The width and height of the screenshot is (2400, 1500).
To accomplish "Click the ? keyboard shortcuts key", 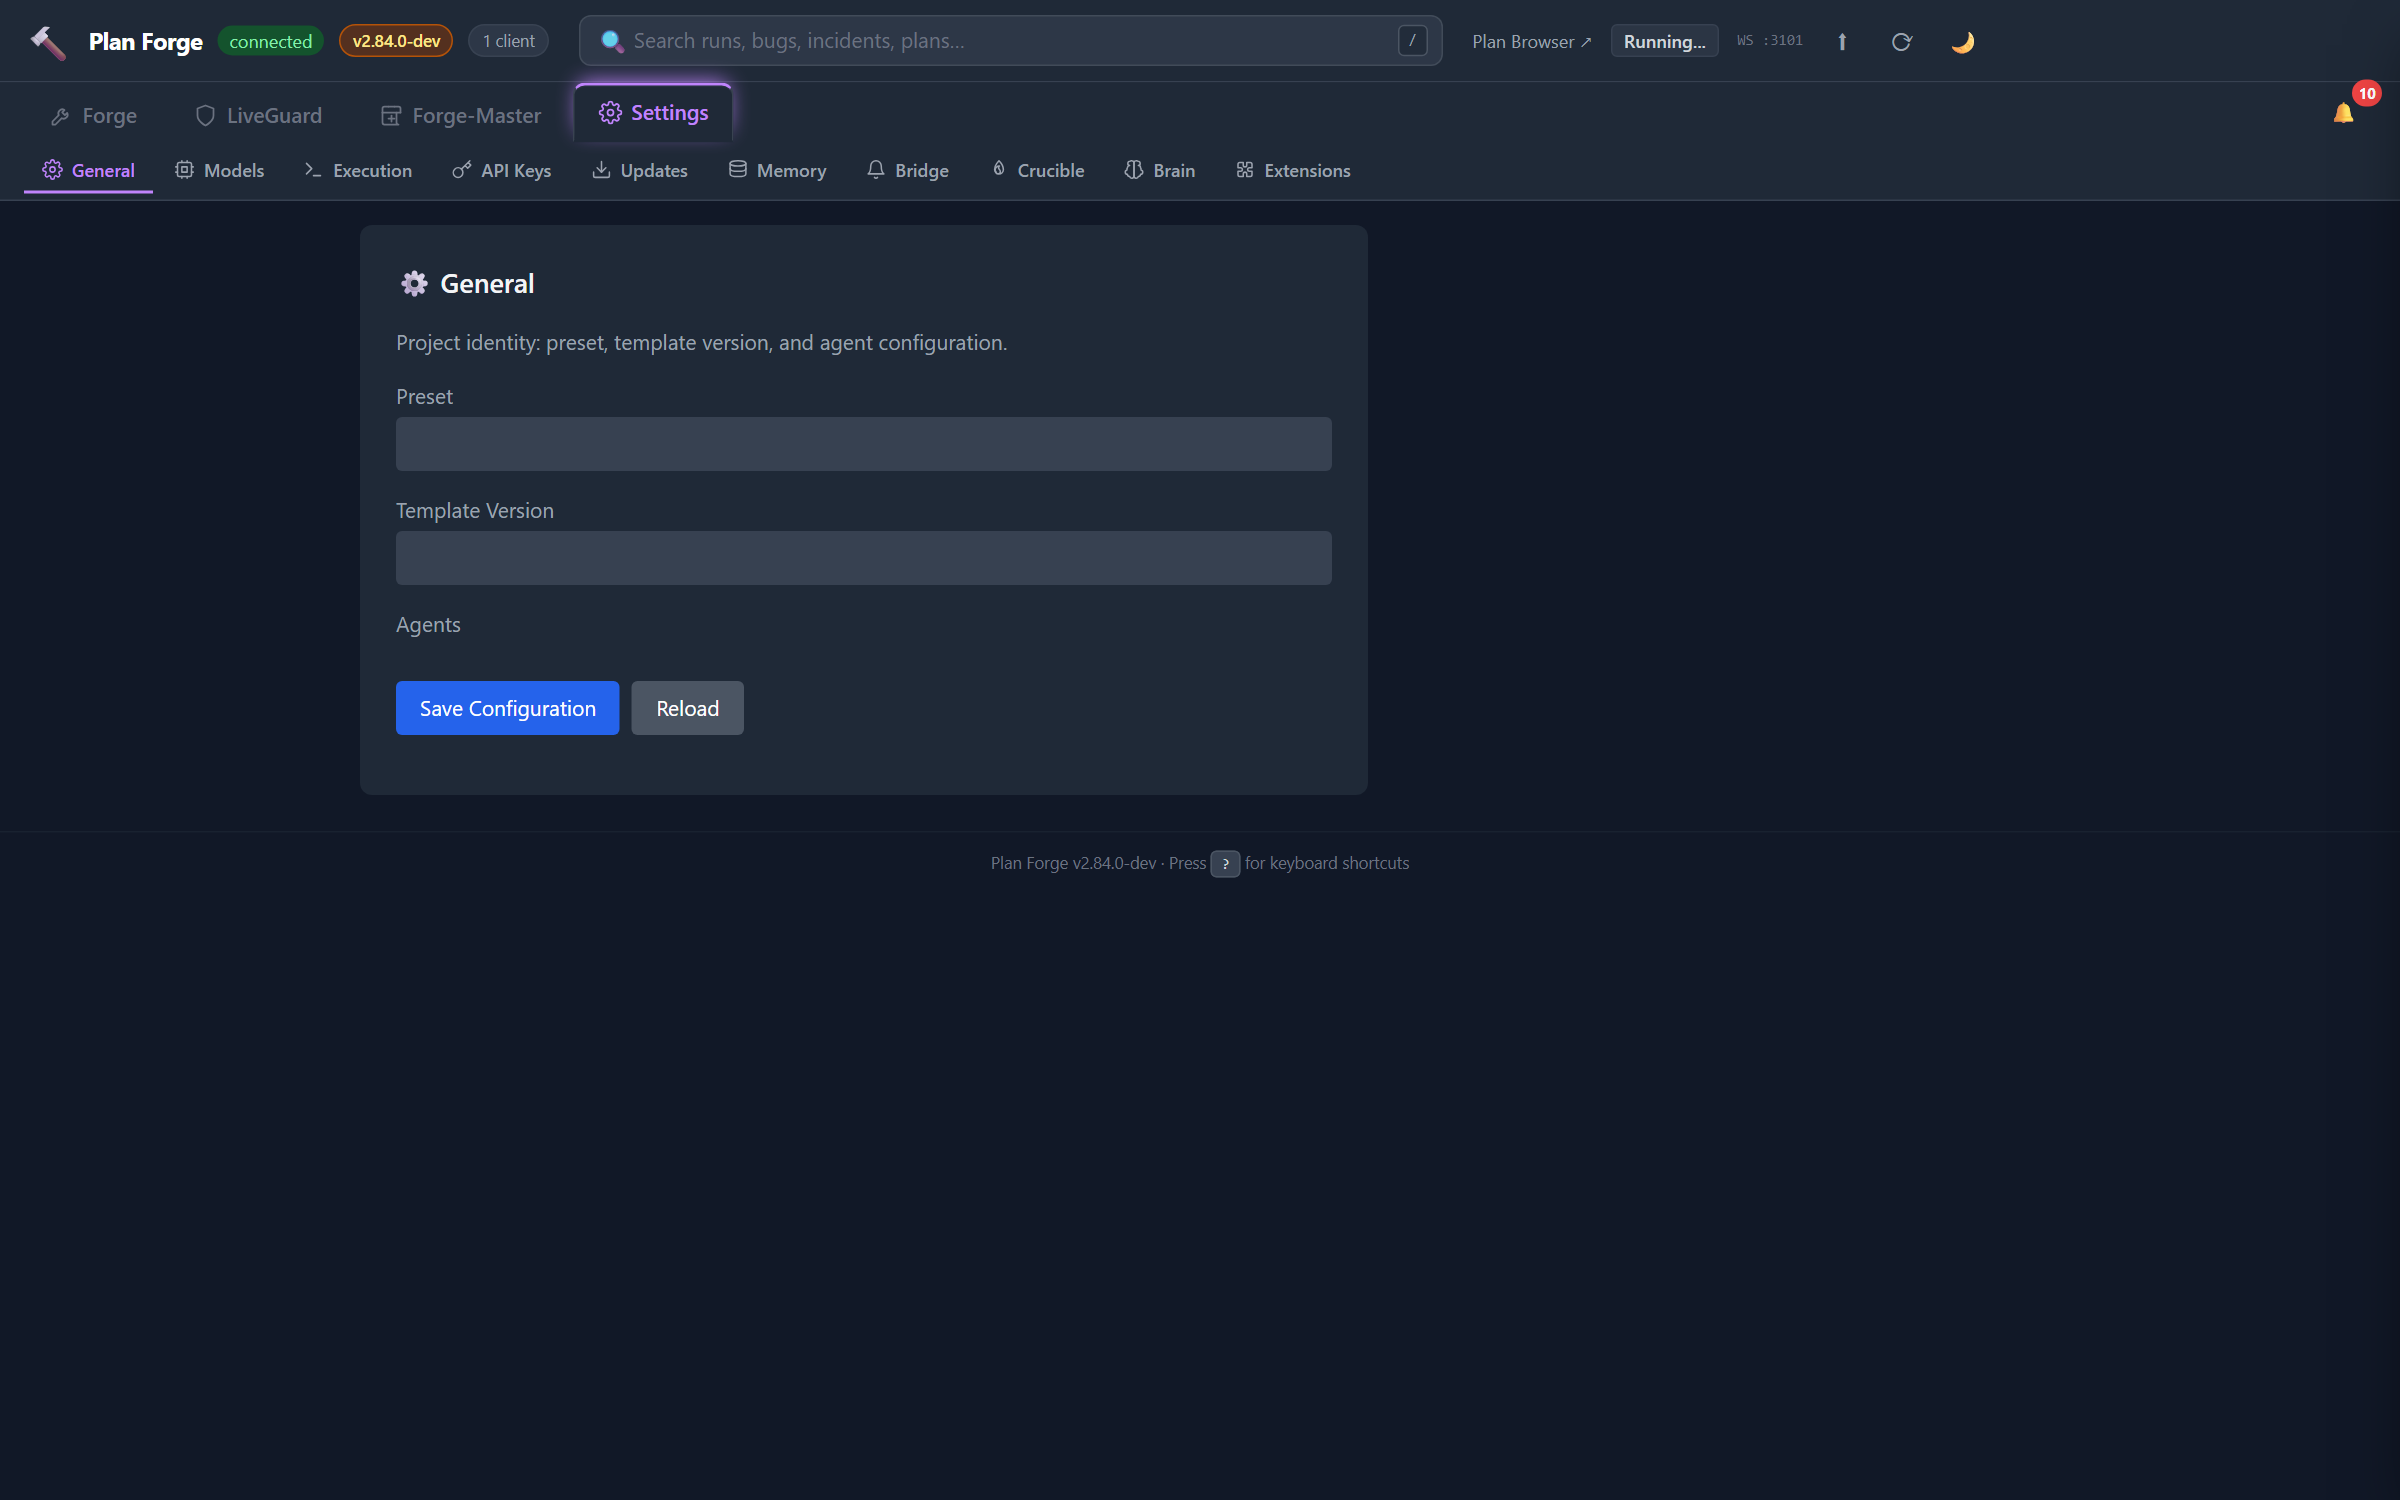I will click(1225, 863).
